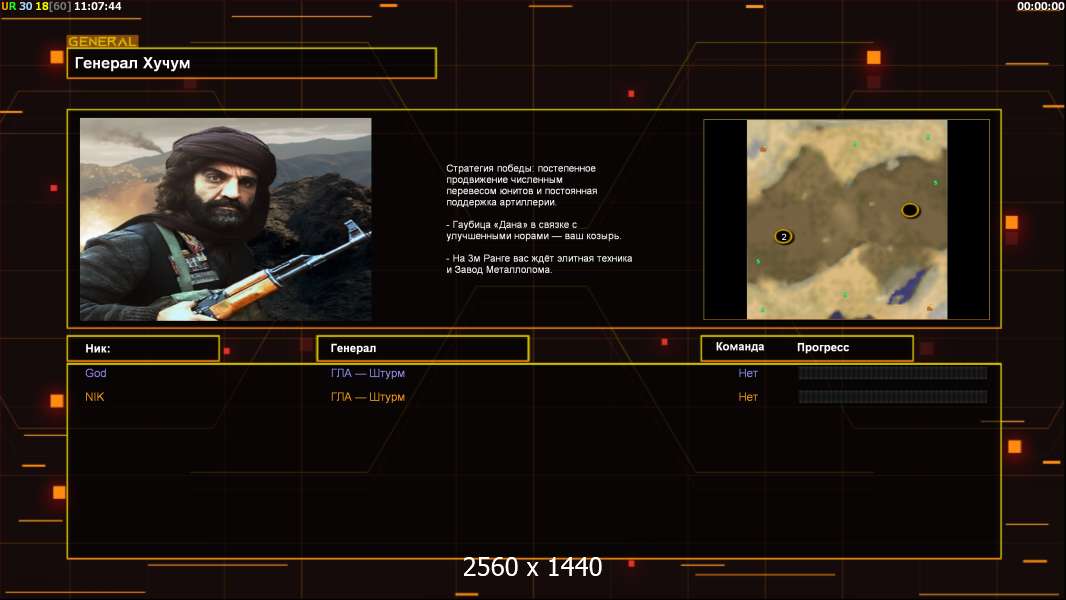Click the GENERAL tag above the name box

point(102,42)
